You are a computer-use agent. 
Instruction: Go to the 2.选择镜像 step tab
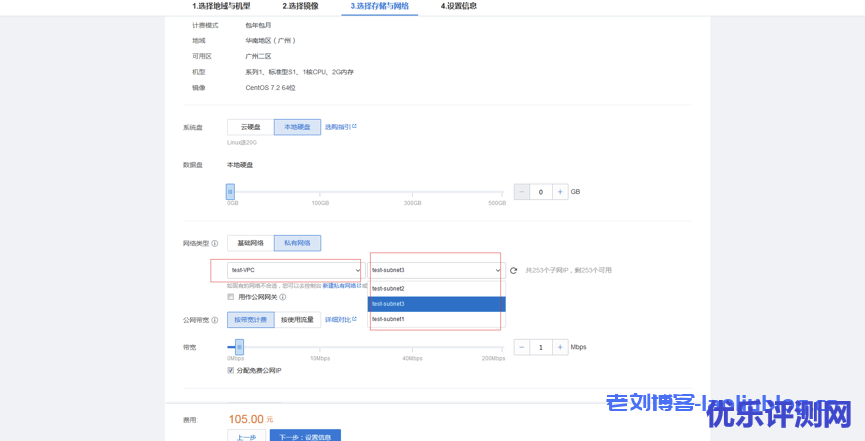point(286,6)
